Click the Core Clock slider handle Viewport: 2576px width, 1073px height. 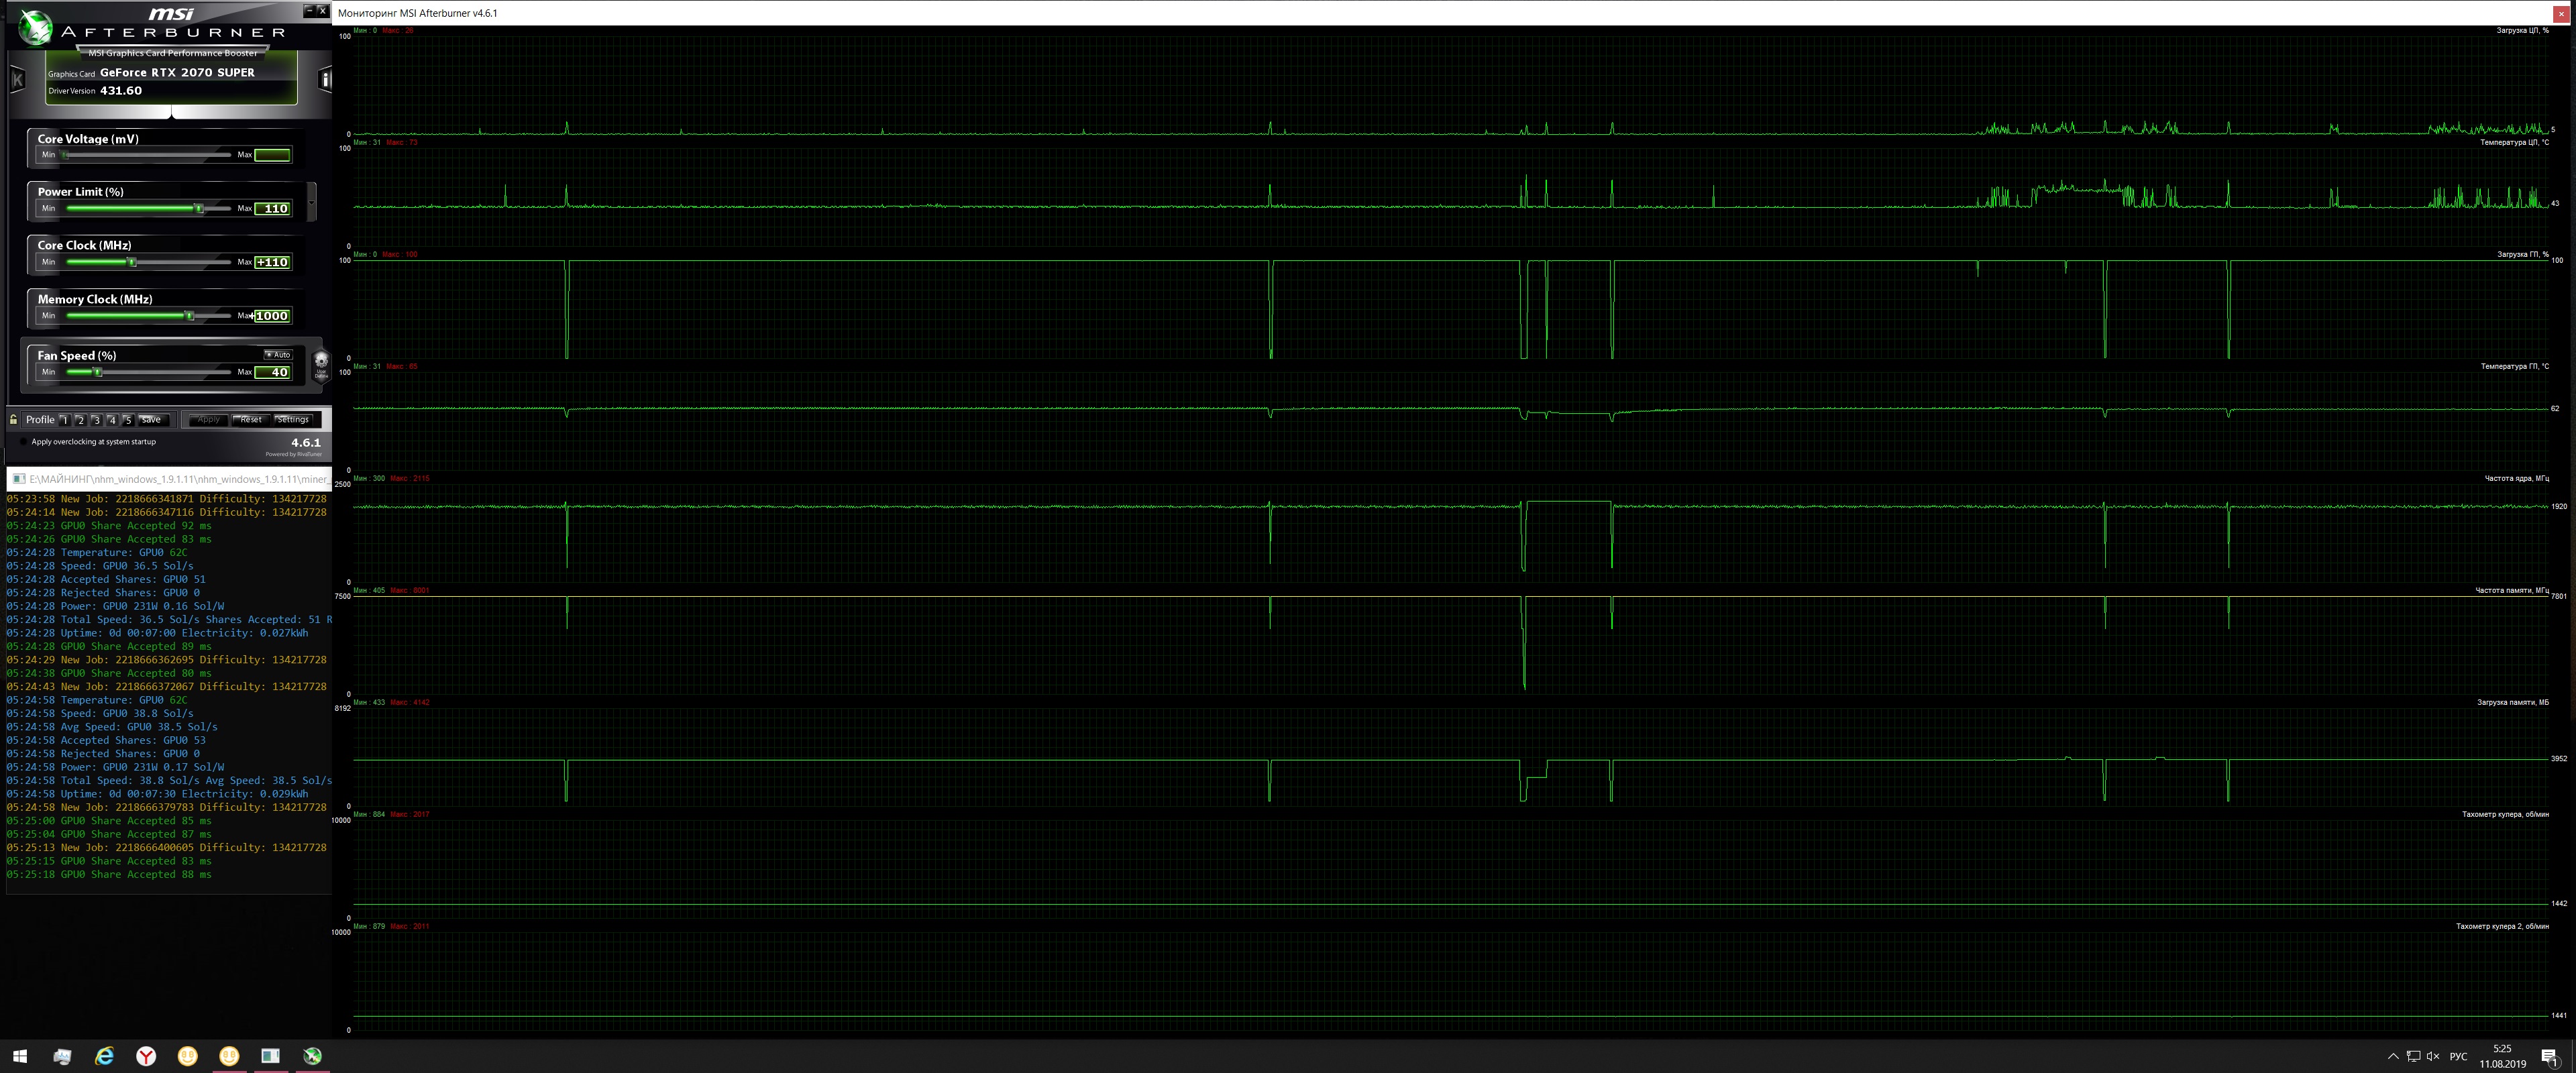tap(131, 262)
